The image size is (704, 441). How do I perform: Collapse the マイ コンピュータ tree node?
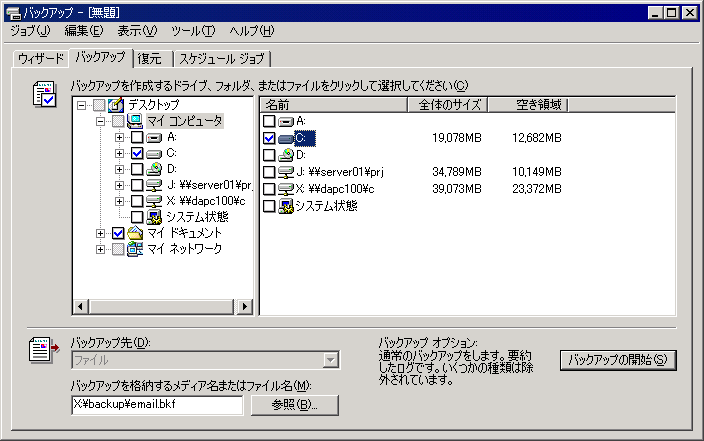click(x=100, y=121)
